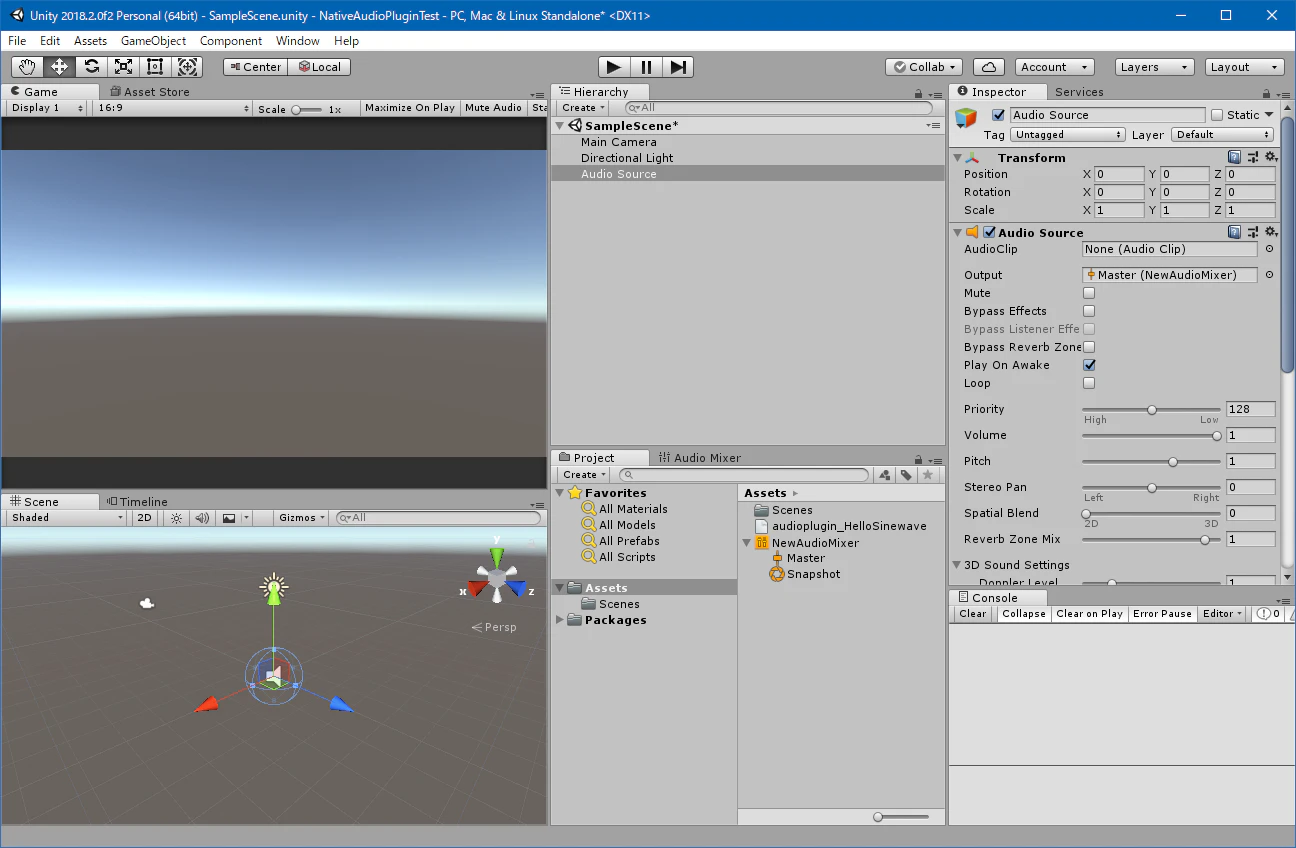Screen dimensions: 1296x848
Task: Enable the Loop checkbox
Action: coord(1089,383)
